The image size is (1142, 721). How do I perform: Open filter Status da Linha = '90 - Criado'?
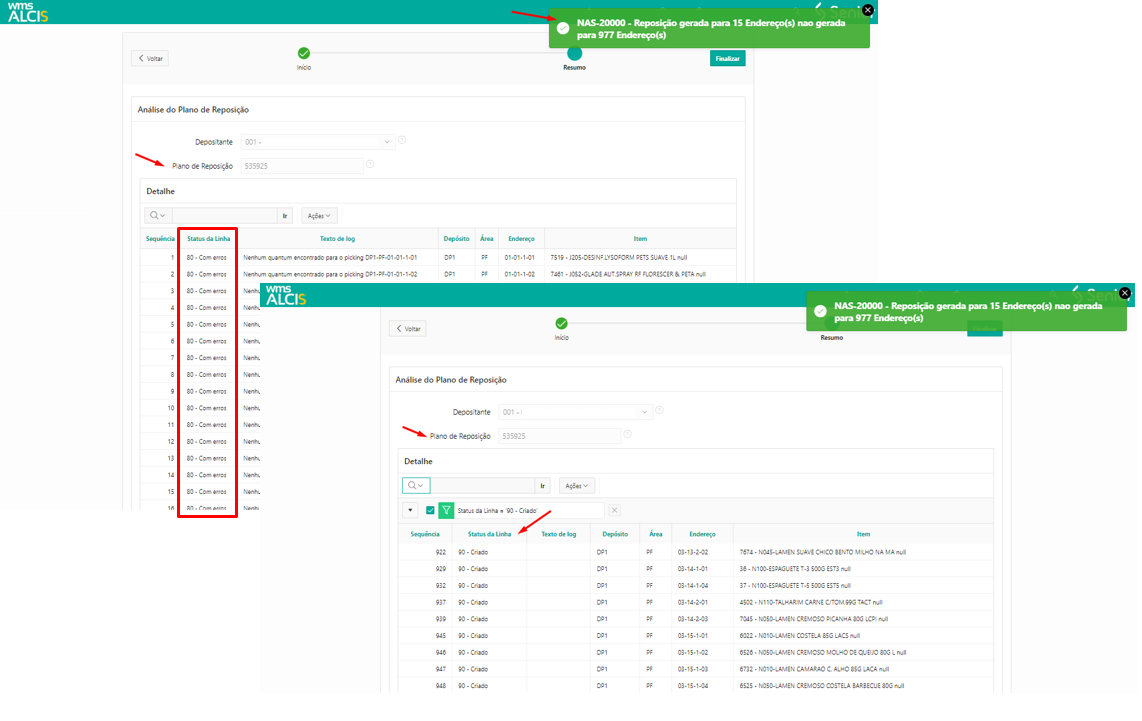coord(497,511)
